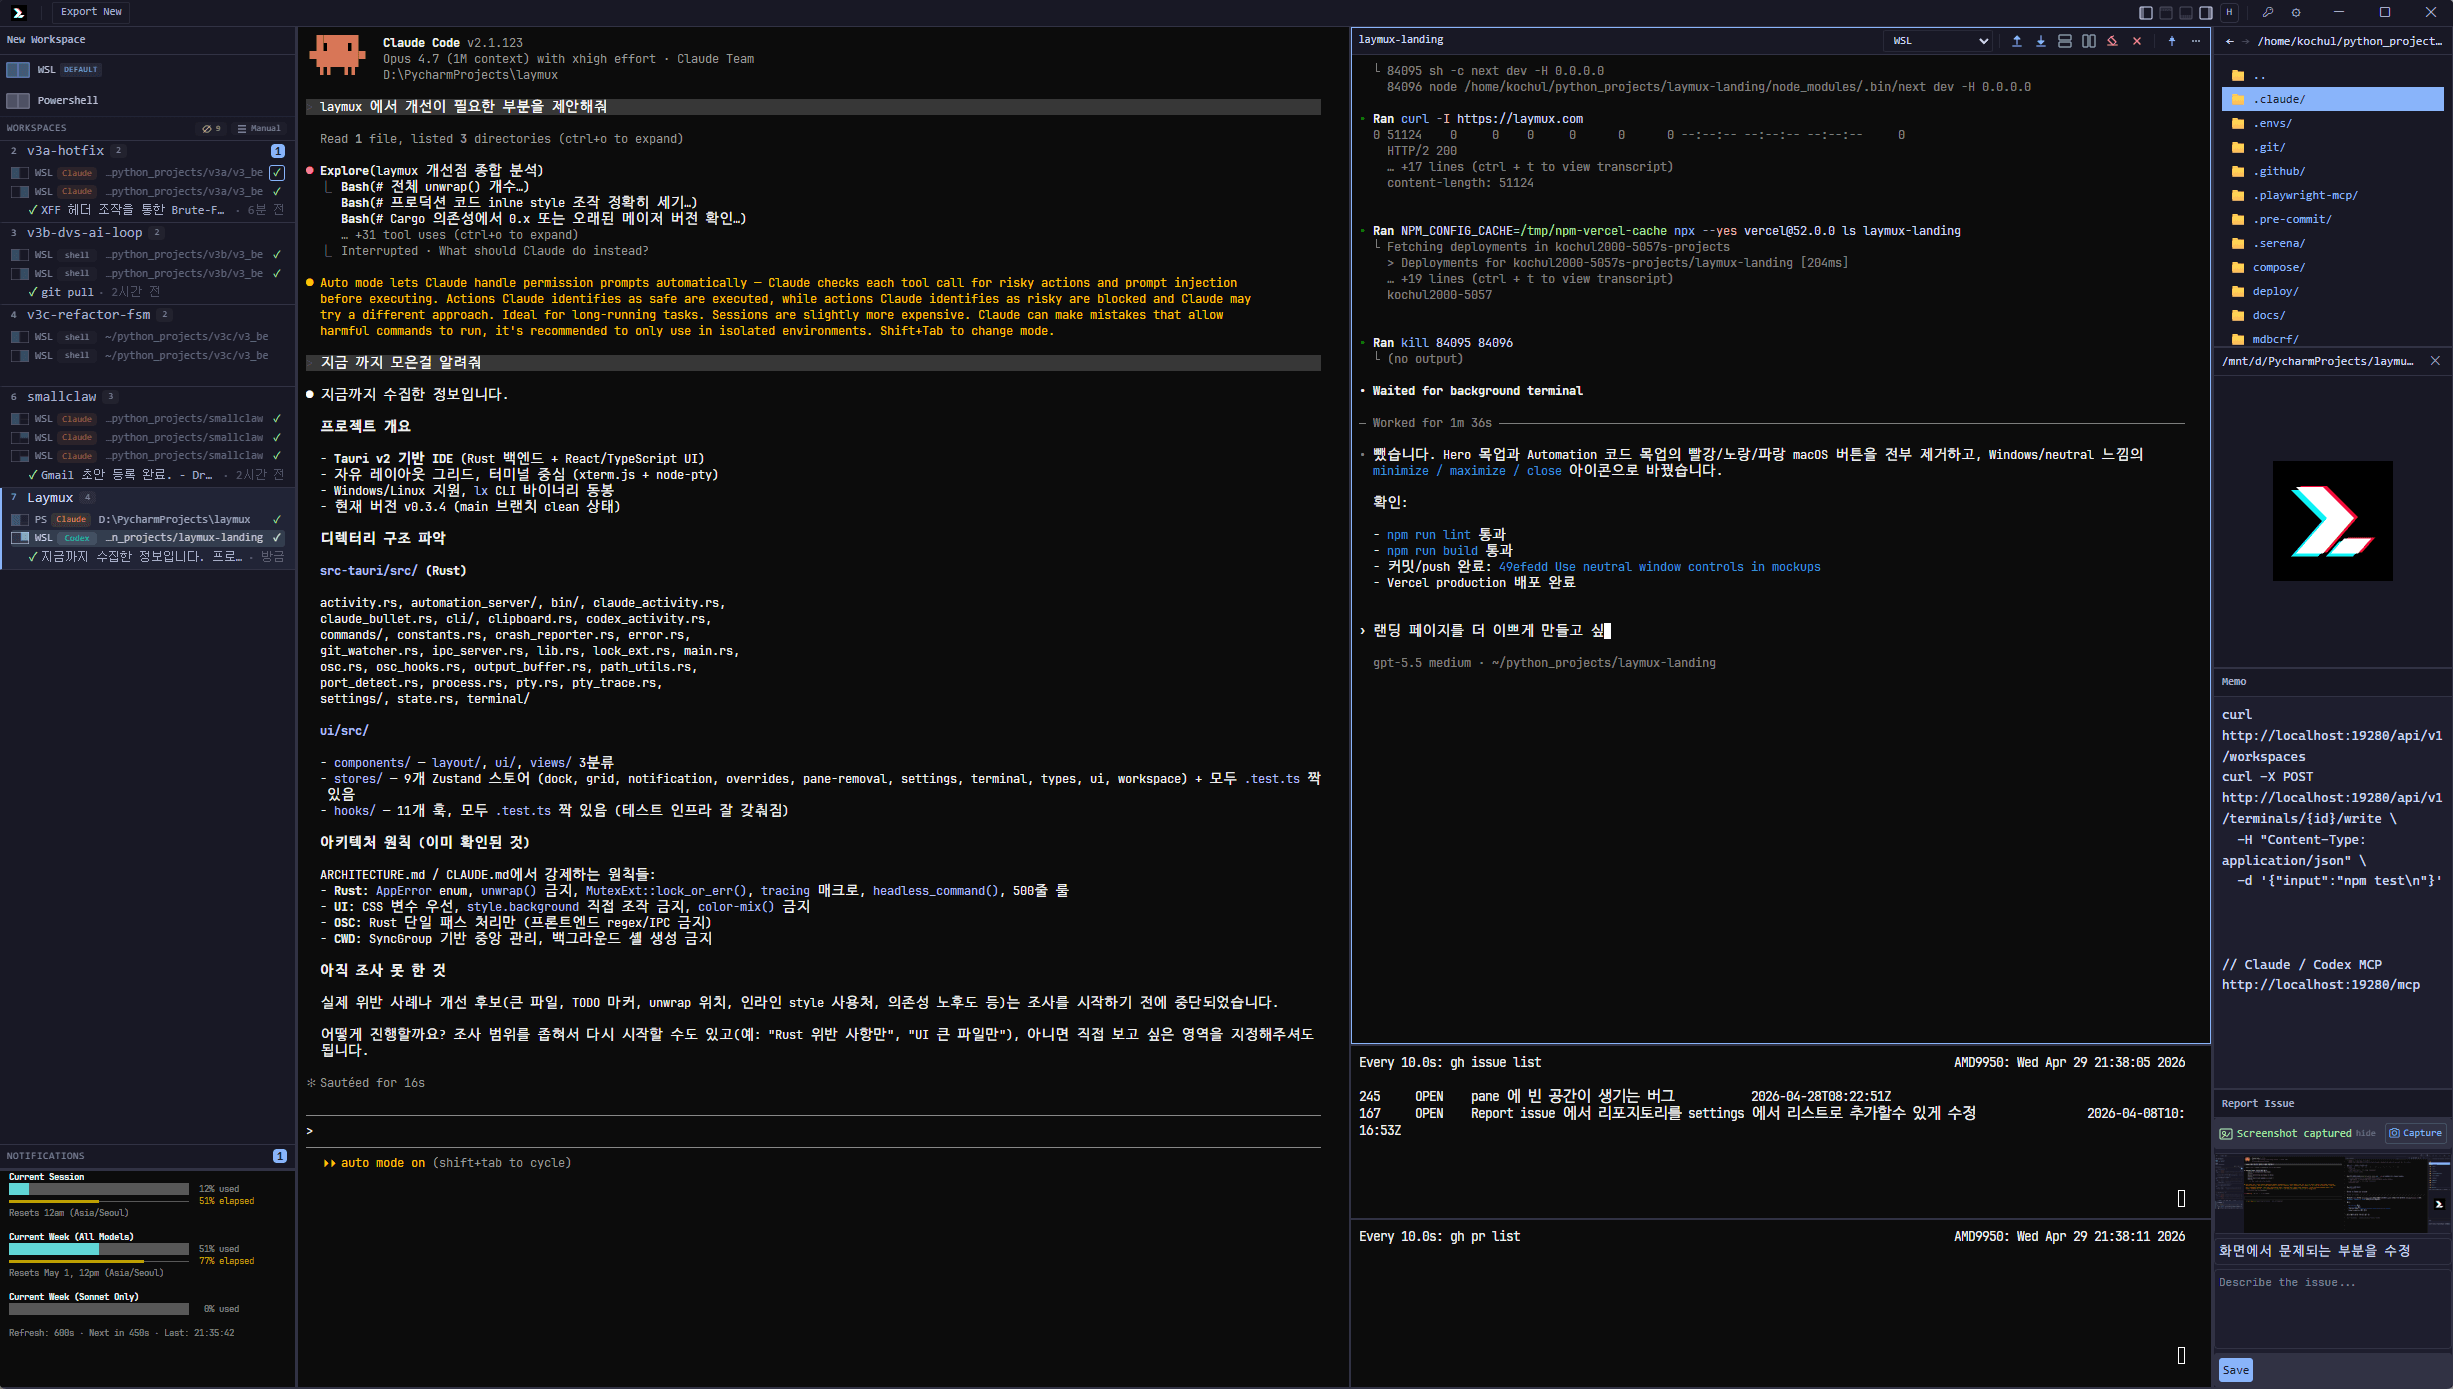Screen dimensions: 2453x1389
Task: Expand the smallclaw workspace
Action: 61,396
